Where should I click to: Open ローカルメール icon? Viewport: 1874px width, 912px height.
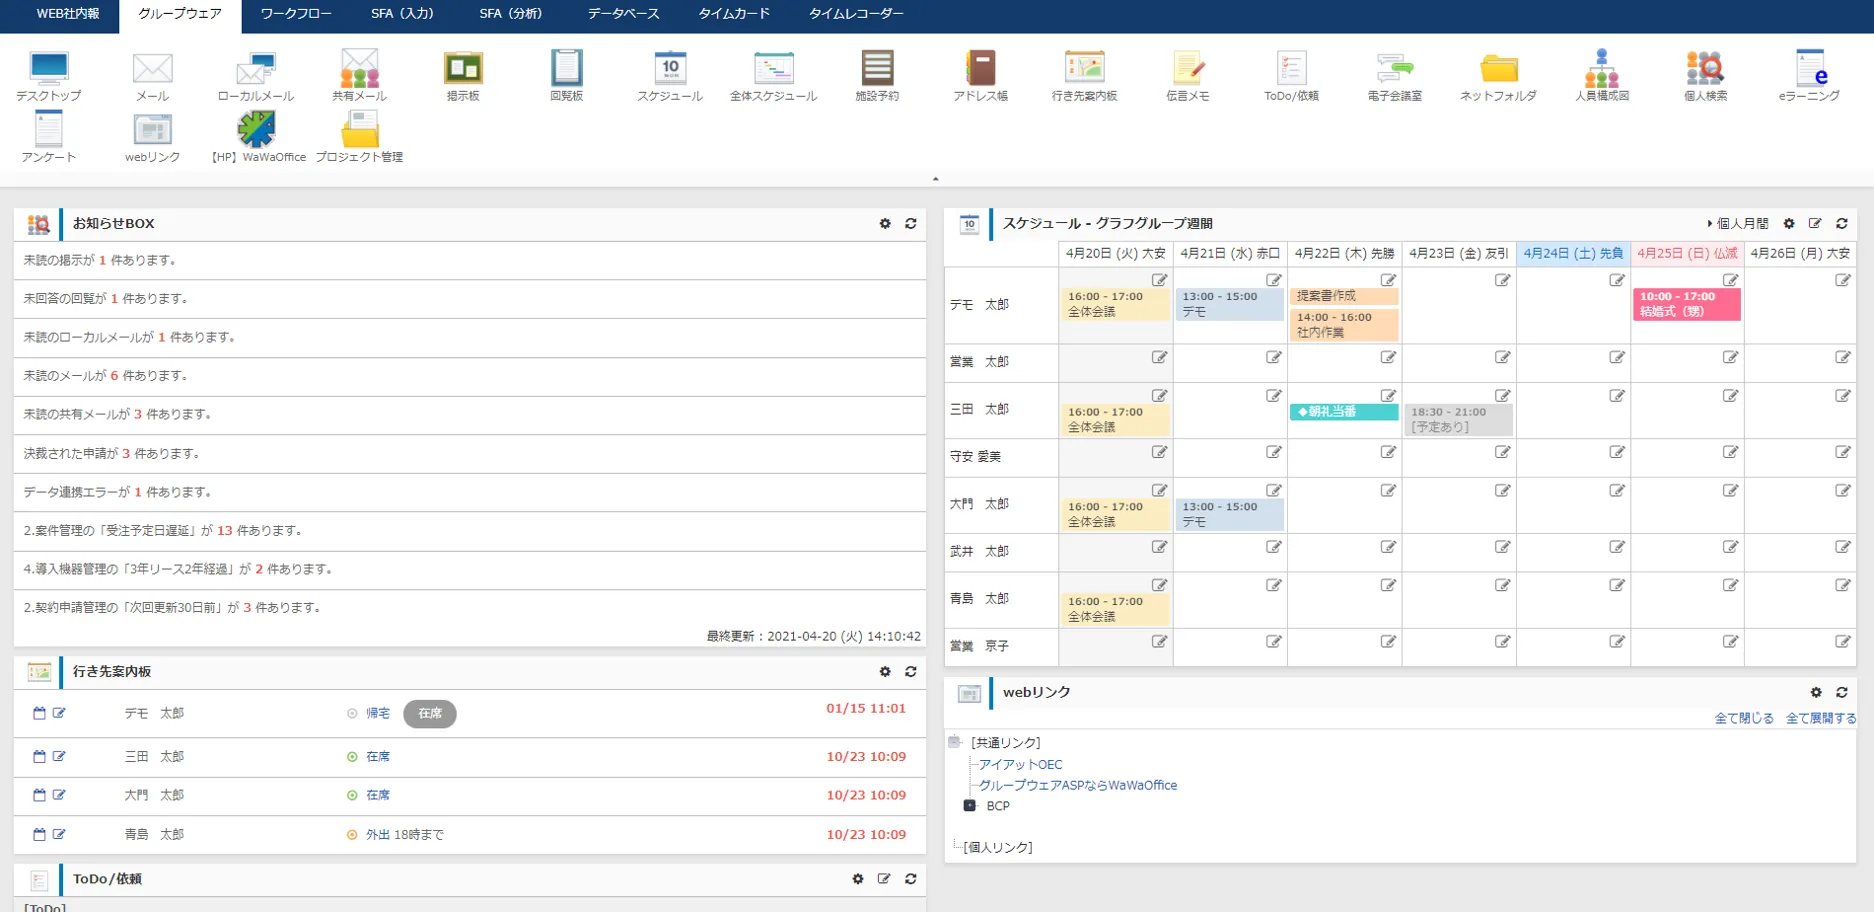[x=256, y=76]
